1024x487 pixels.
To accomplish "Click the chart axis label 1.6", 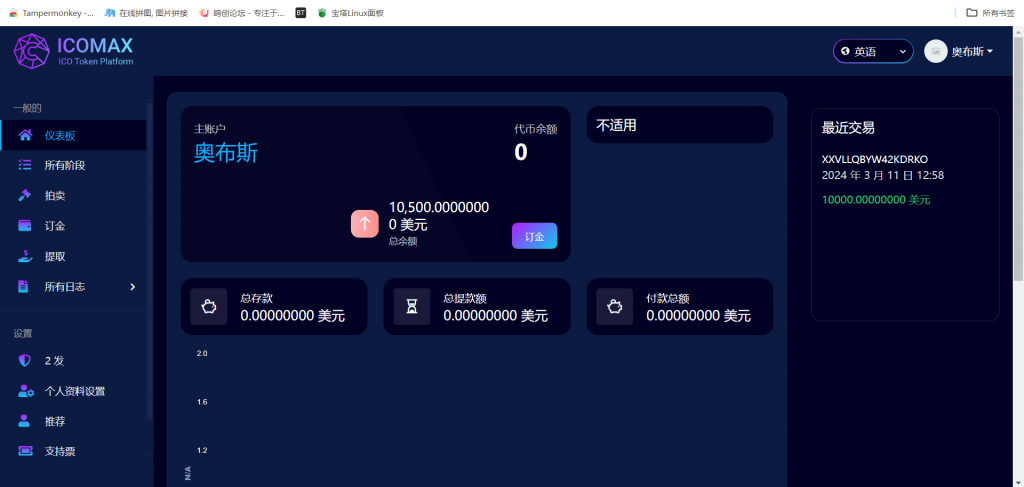I will click(x=202, y=401).
